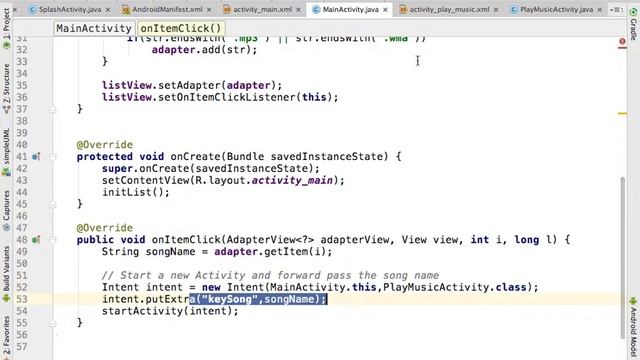This screenshot has width=640, height=360.
Task: Select the MainActivity.java tab
Action: (350, 9)
